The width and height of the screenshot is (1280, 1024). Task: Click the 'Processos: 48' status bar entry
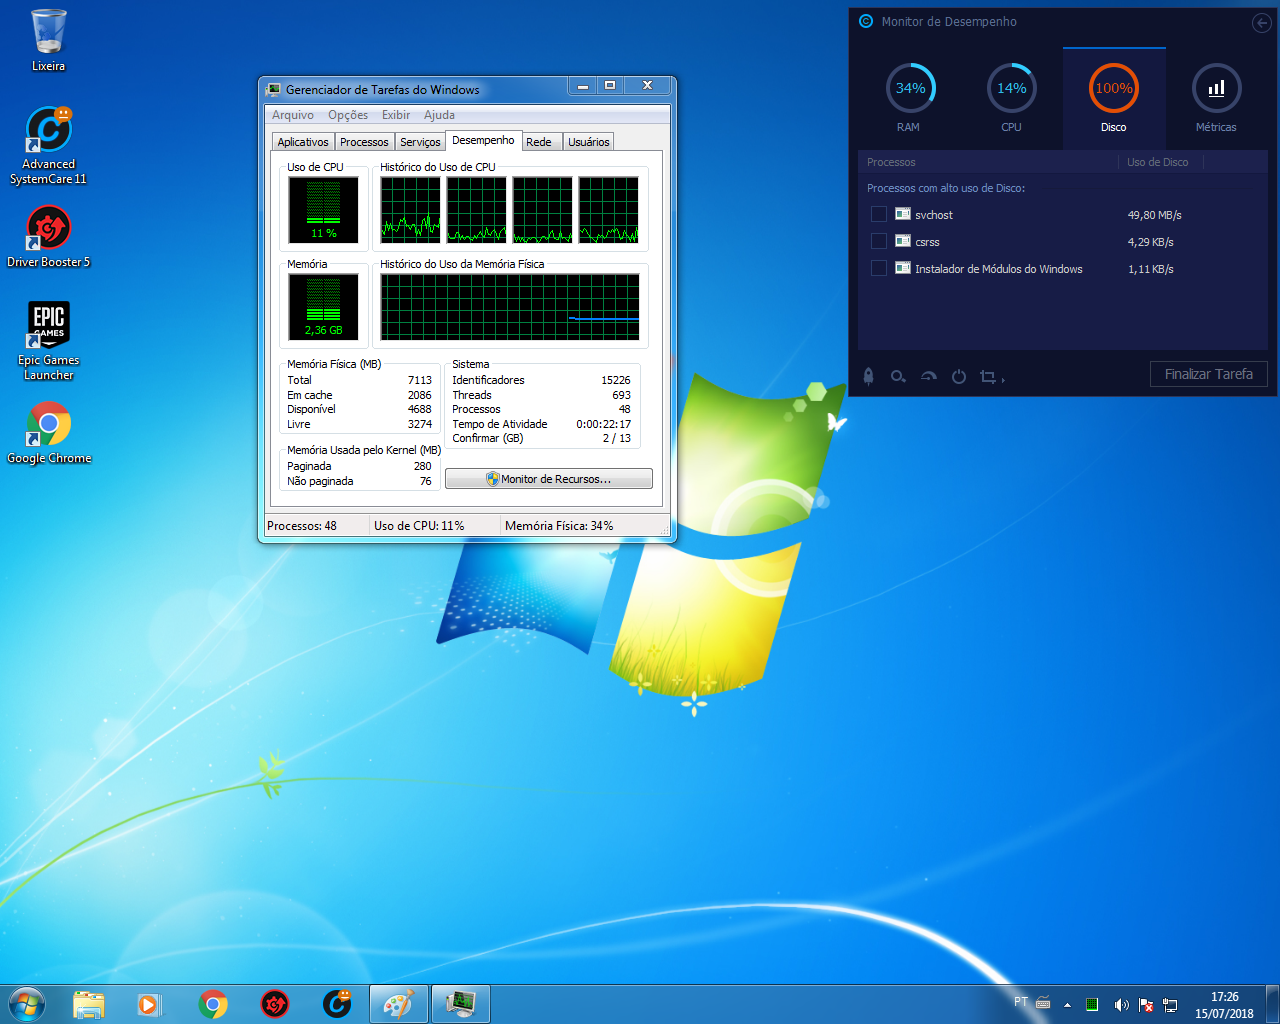tap(302, 526)
